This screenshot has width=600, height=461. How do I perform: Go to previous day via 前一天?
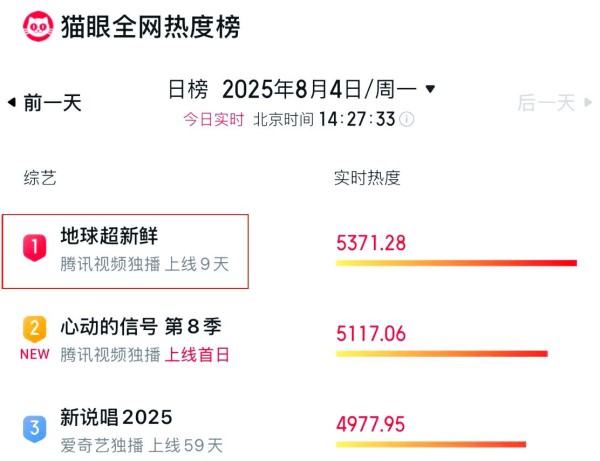[52, 102]
